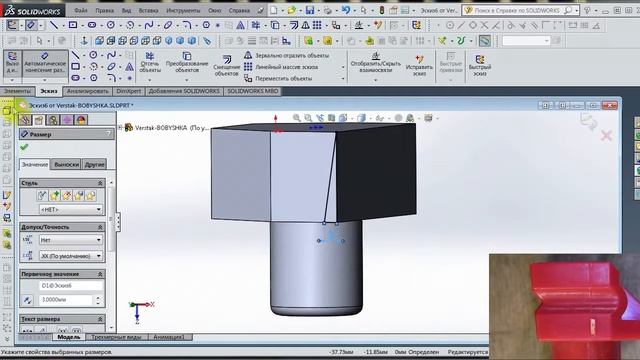
Task: Switch to the Элементы ribbon tab
Action: tap(18, 91)
